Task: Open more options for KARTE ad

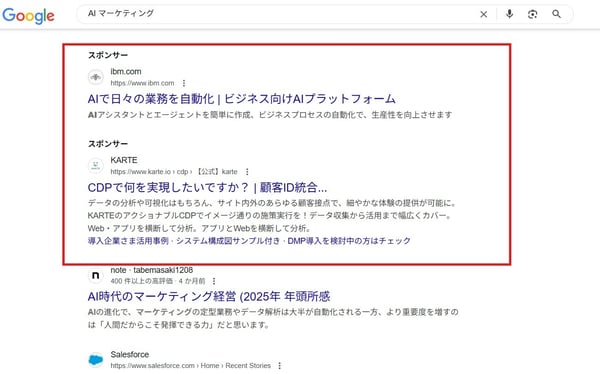Action: pyautogui.click(x=247, y=171)
